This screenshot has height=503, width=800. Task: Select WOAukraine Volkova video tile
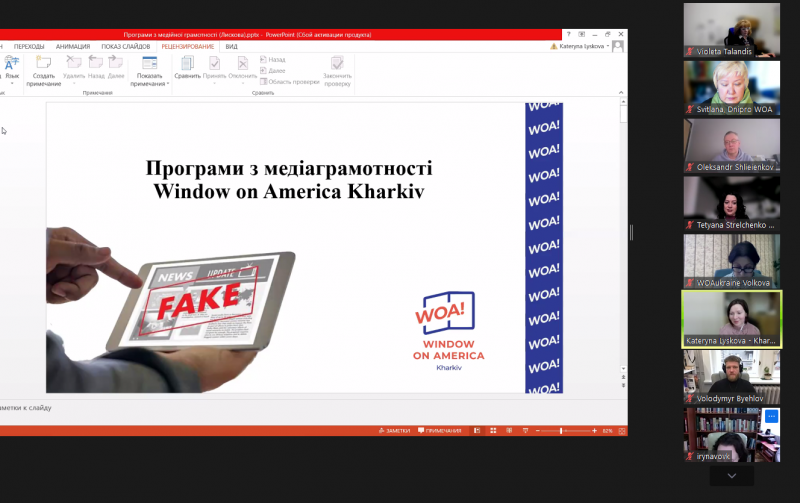pyautogui.click(x=732, y=261)
